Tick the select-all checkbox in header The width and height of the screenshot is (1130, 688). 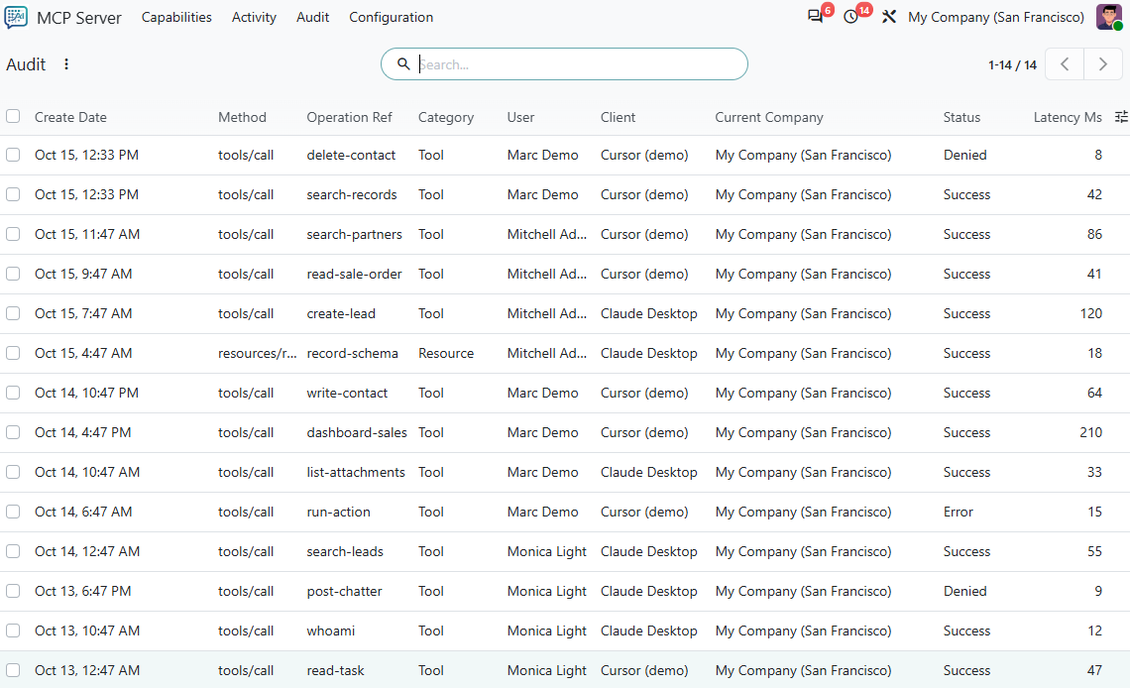13,116
